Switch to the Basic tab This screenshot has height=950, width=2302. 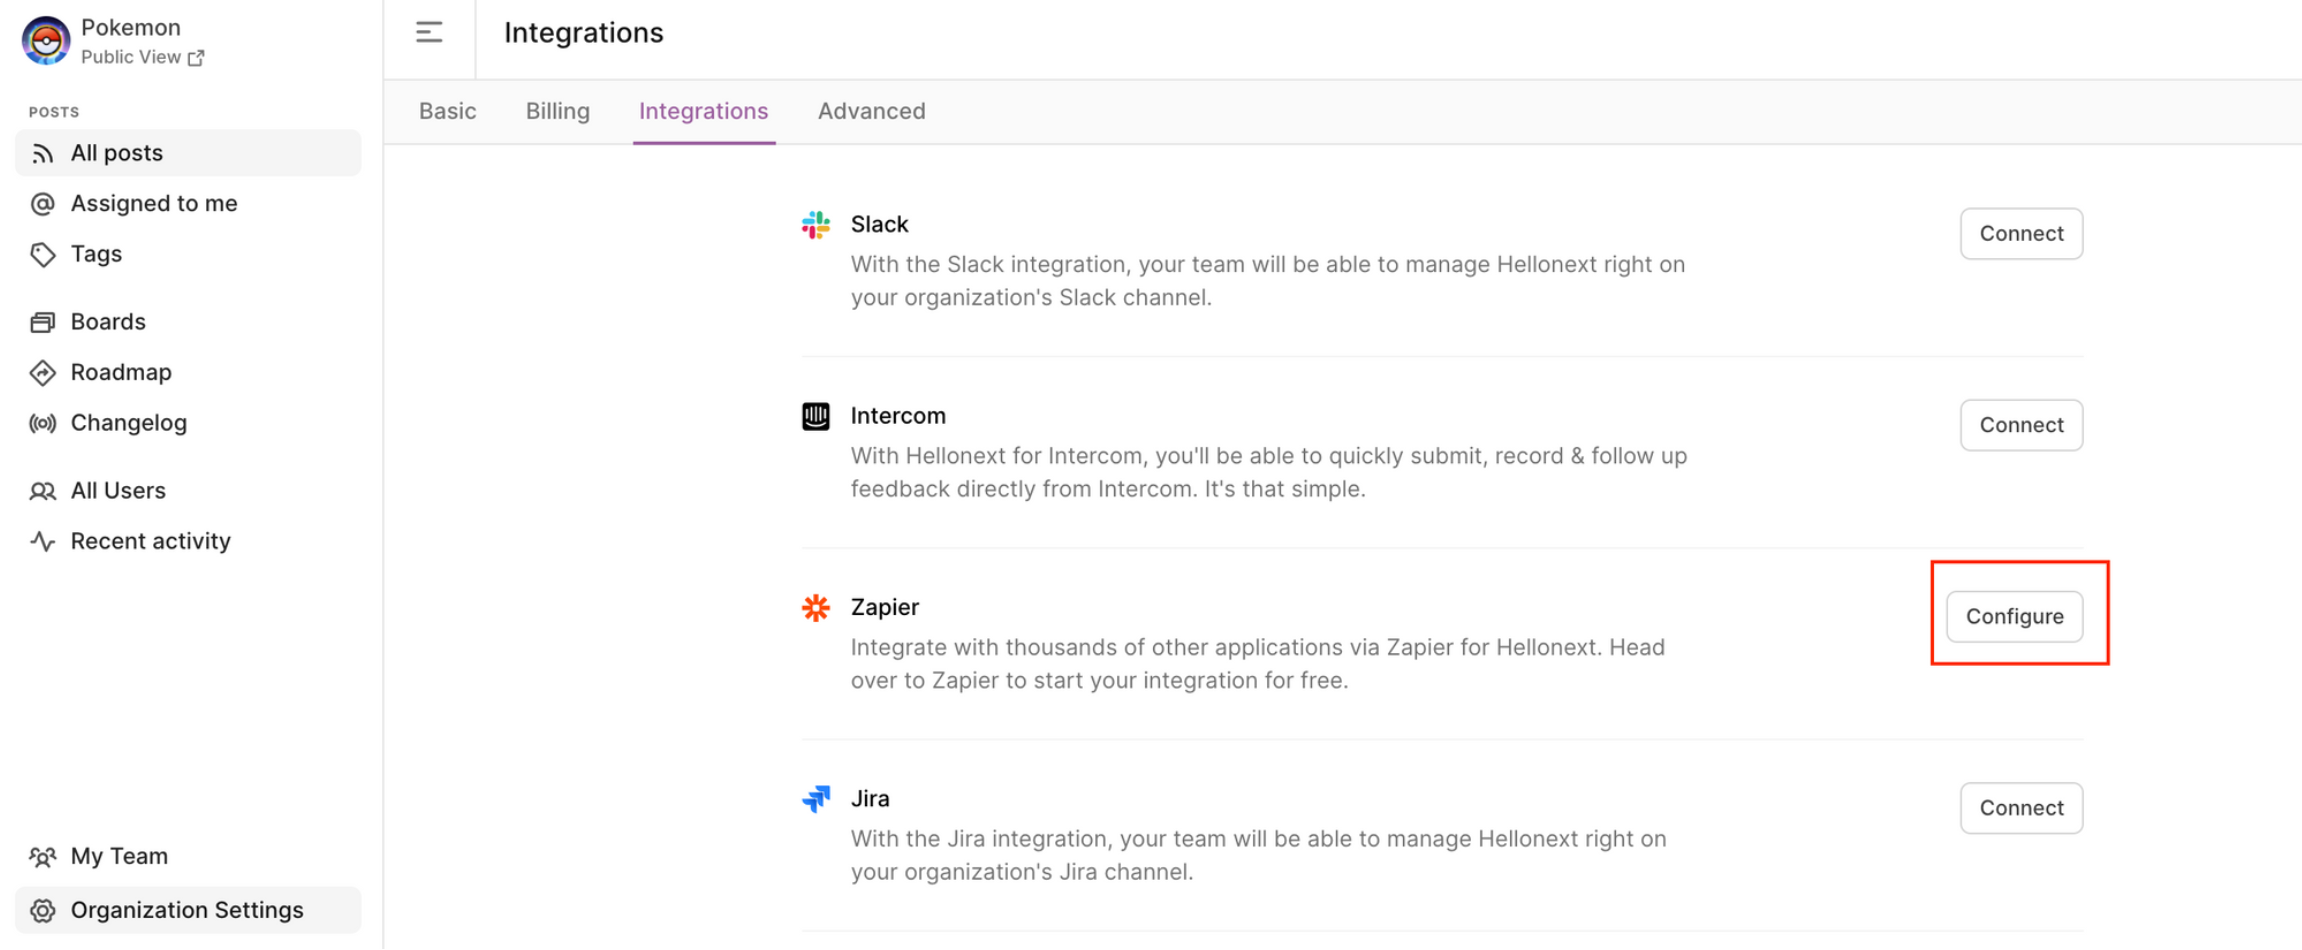pyautogui.click(x=447, y=111)
